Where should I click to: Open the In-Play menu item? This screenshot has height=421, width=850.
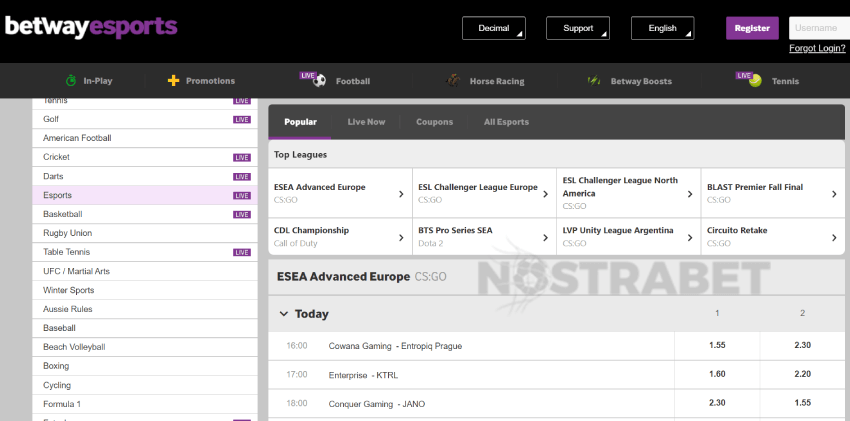(x=89, y=81)
